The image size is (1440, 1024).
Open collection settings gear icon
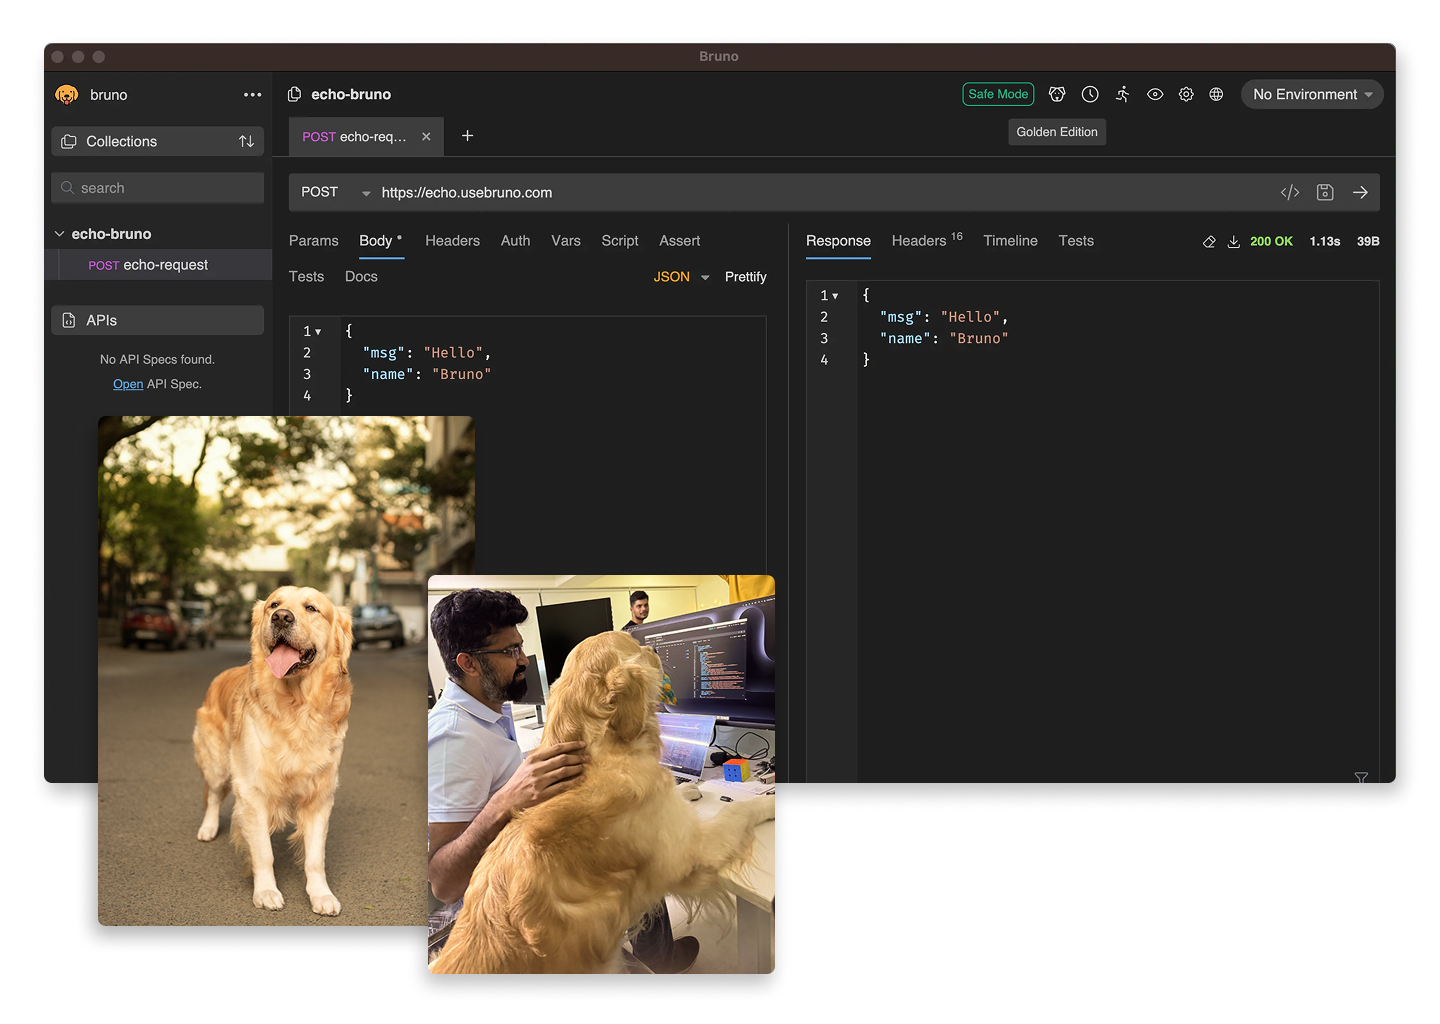(x=1186, y=94)
